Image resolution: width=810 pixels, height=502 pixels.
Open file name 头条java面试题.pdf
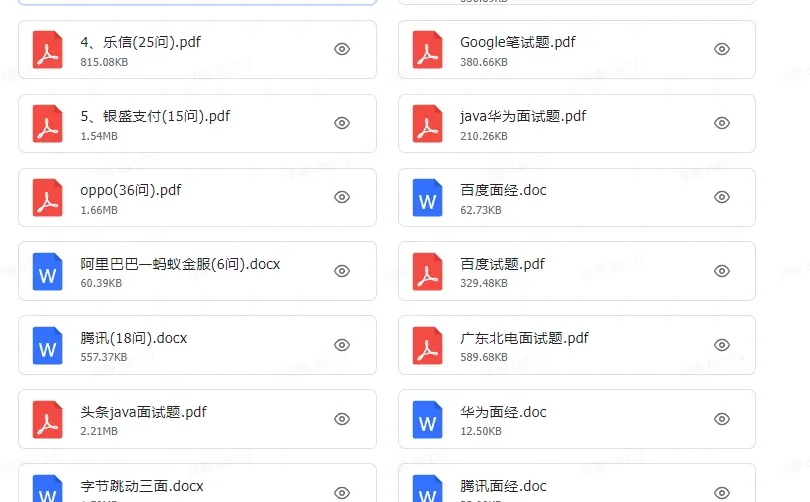[144, 412]
